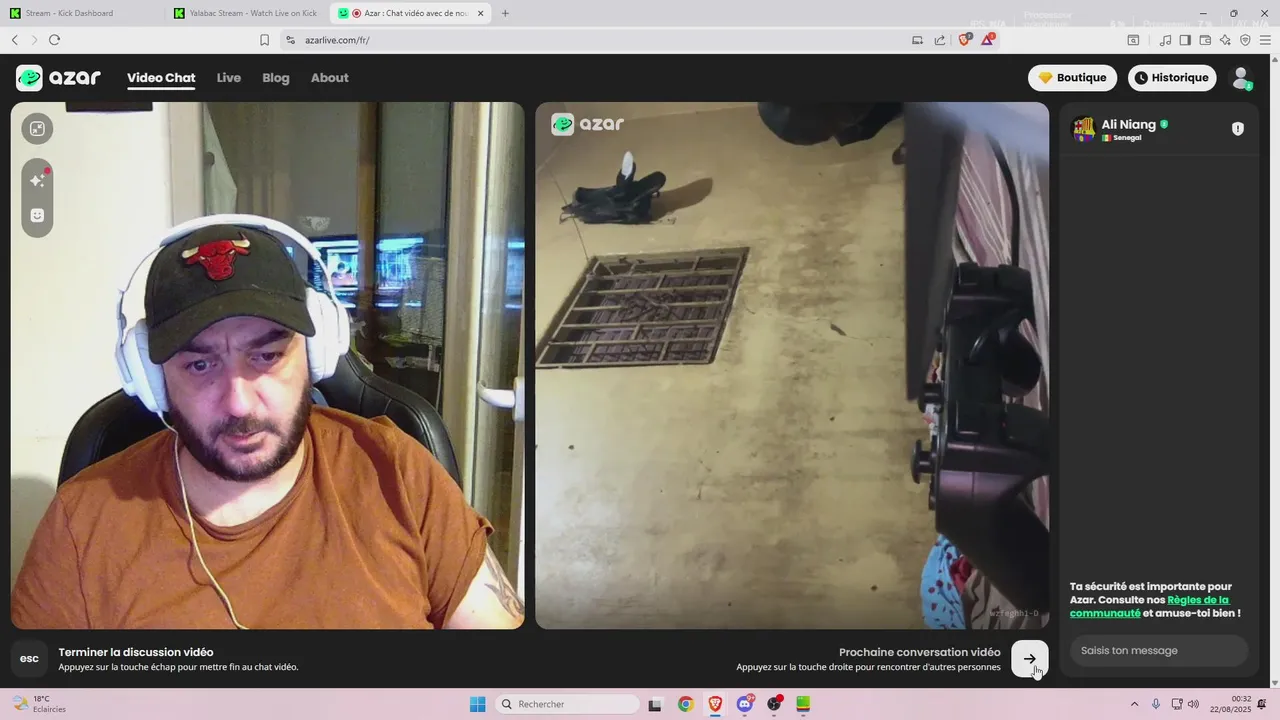Open the green taskbar application
Screen dimensions: 1280x720
803,704
